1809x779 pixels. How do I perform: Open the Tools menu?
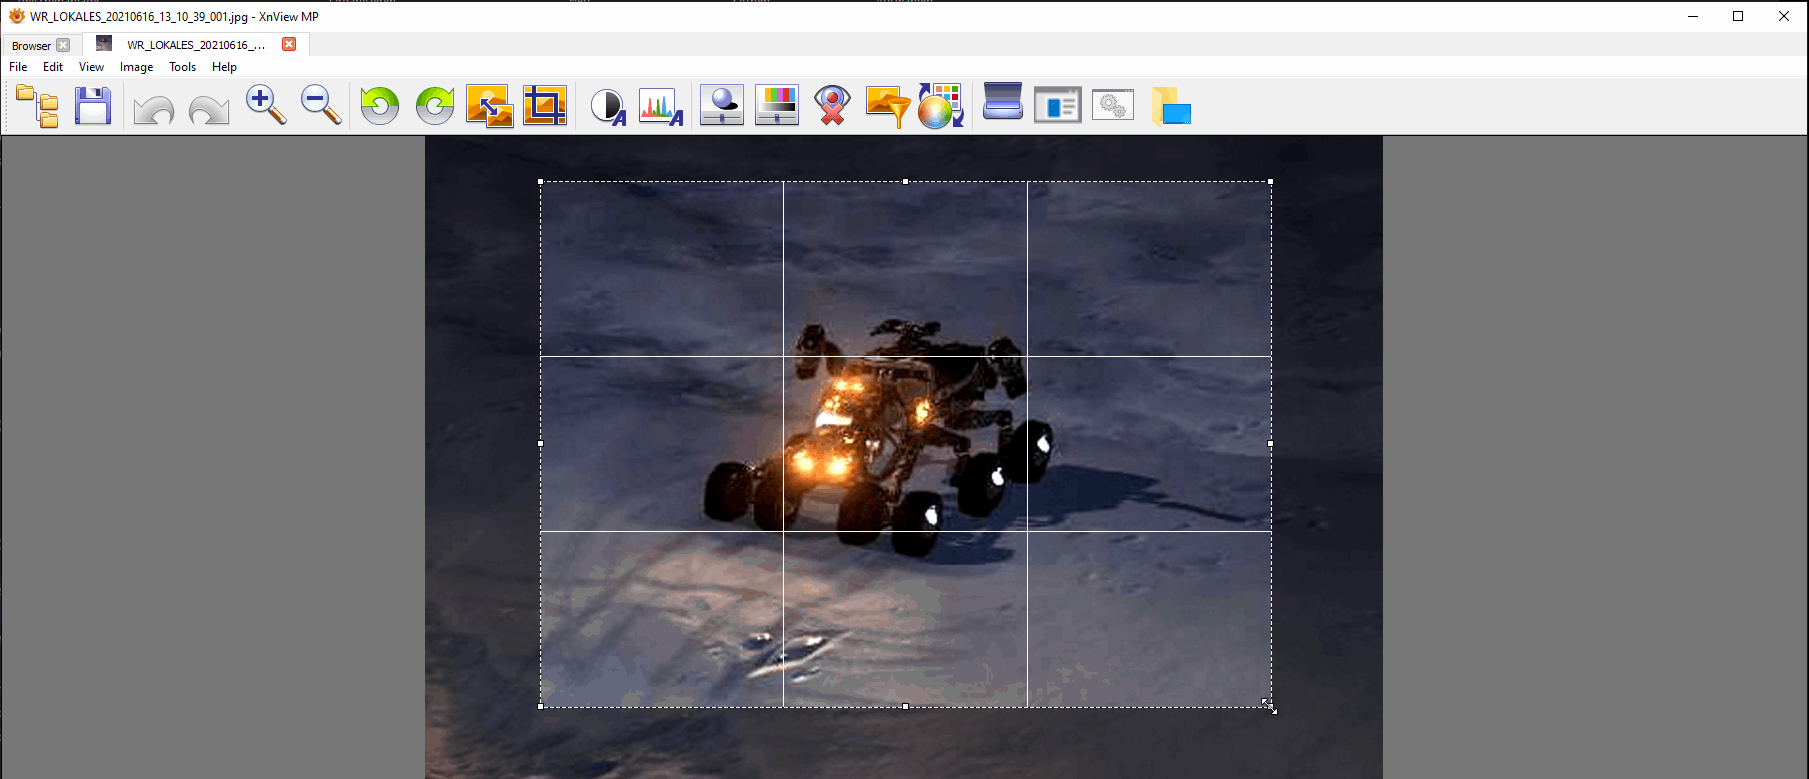182,67
